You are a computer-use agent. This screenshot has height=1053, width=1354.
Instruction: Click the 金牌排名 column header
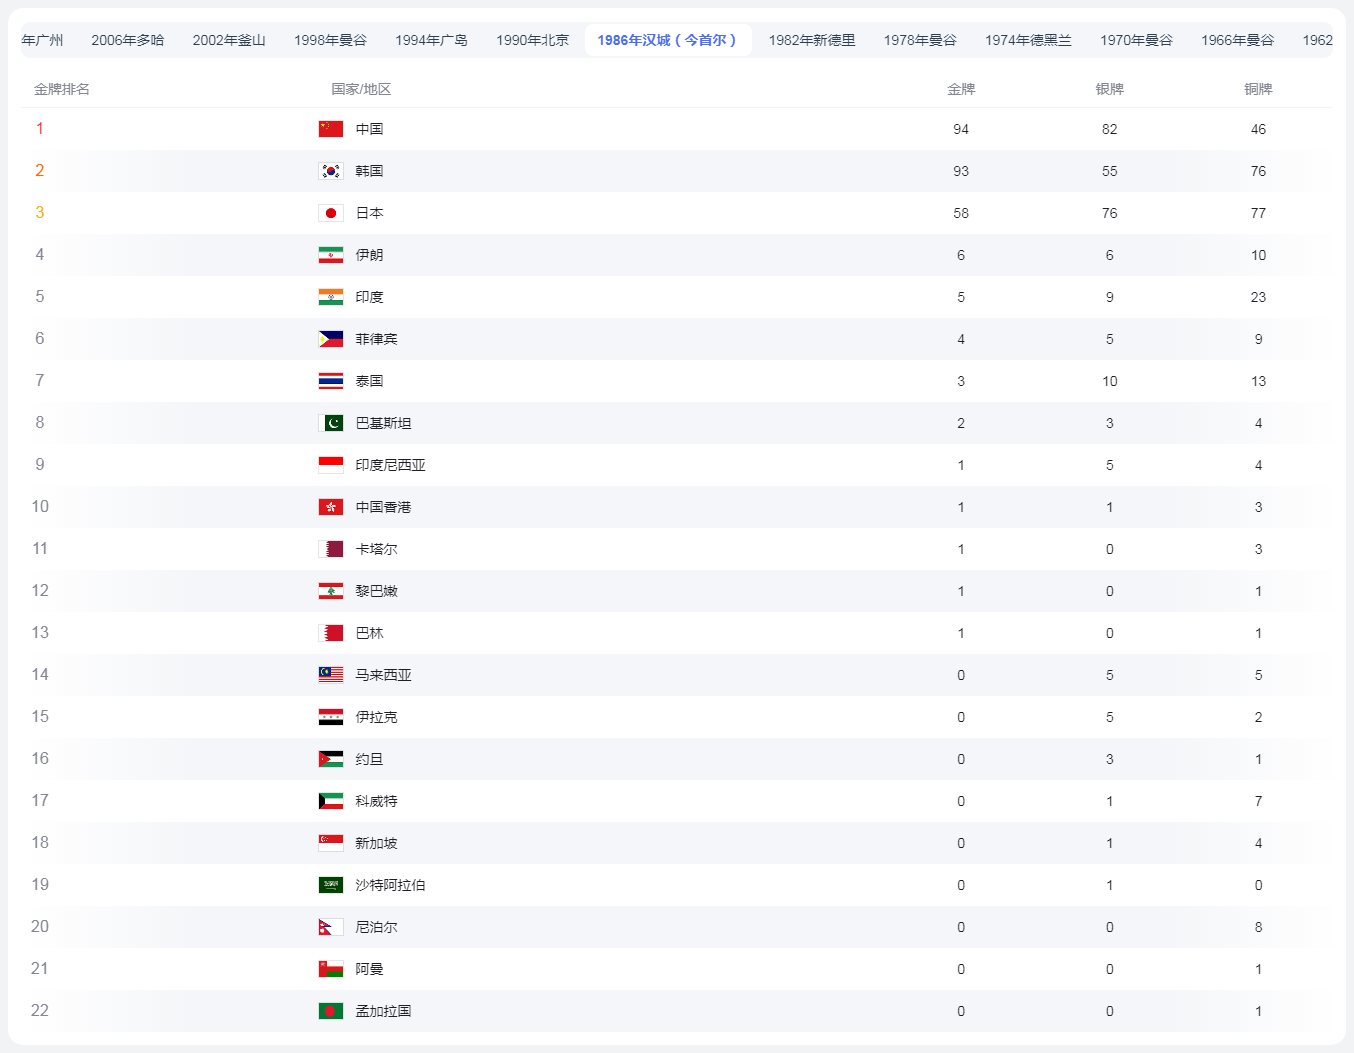(x=62, y=89)
